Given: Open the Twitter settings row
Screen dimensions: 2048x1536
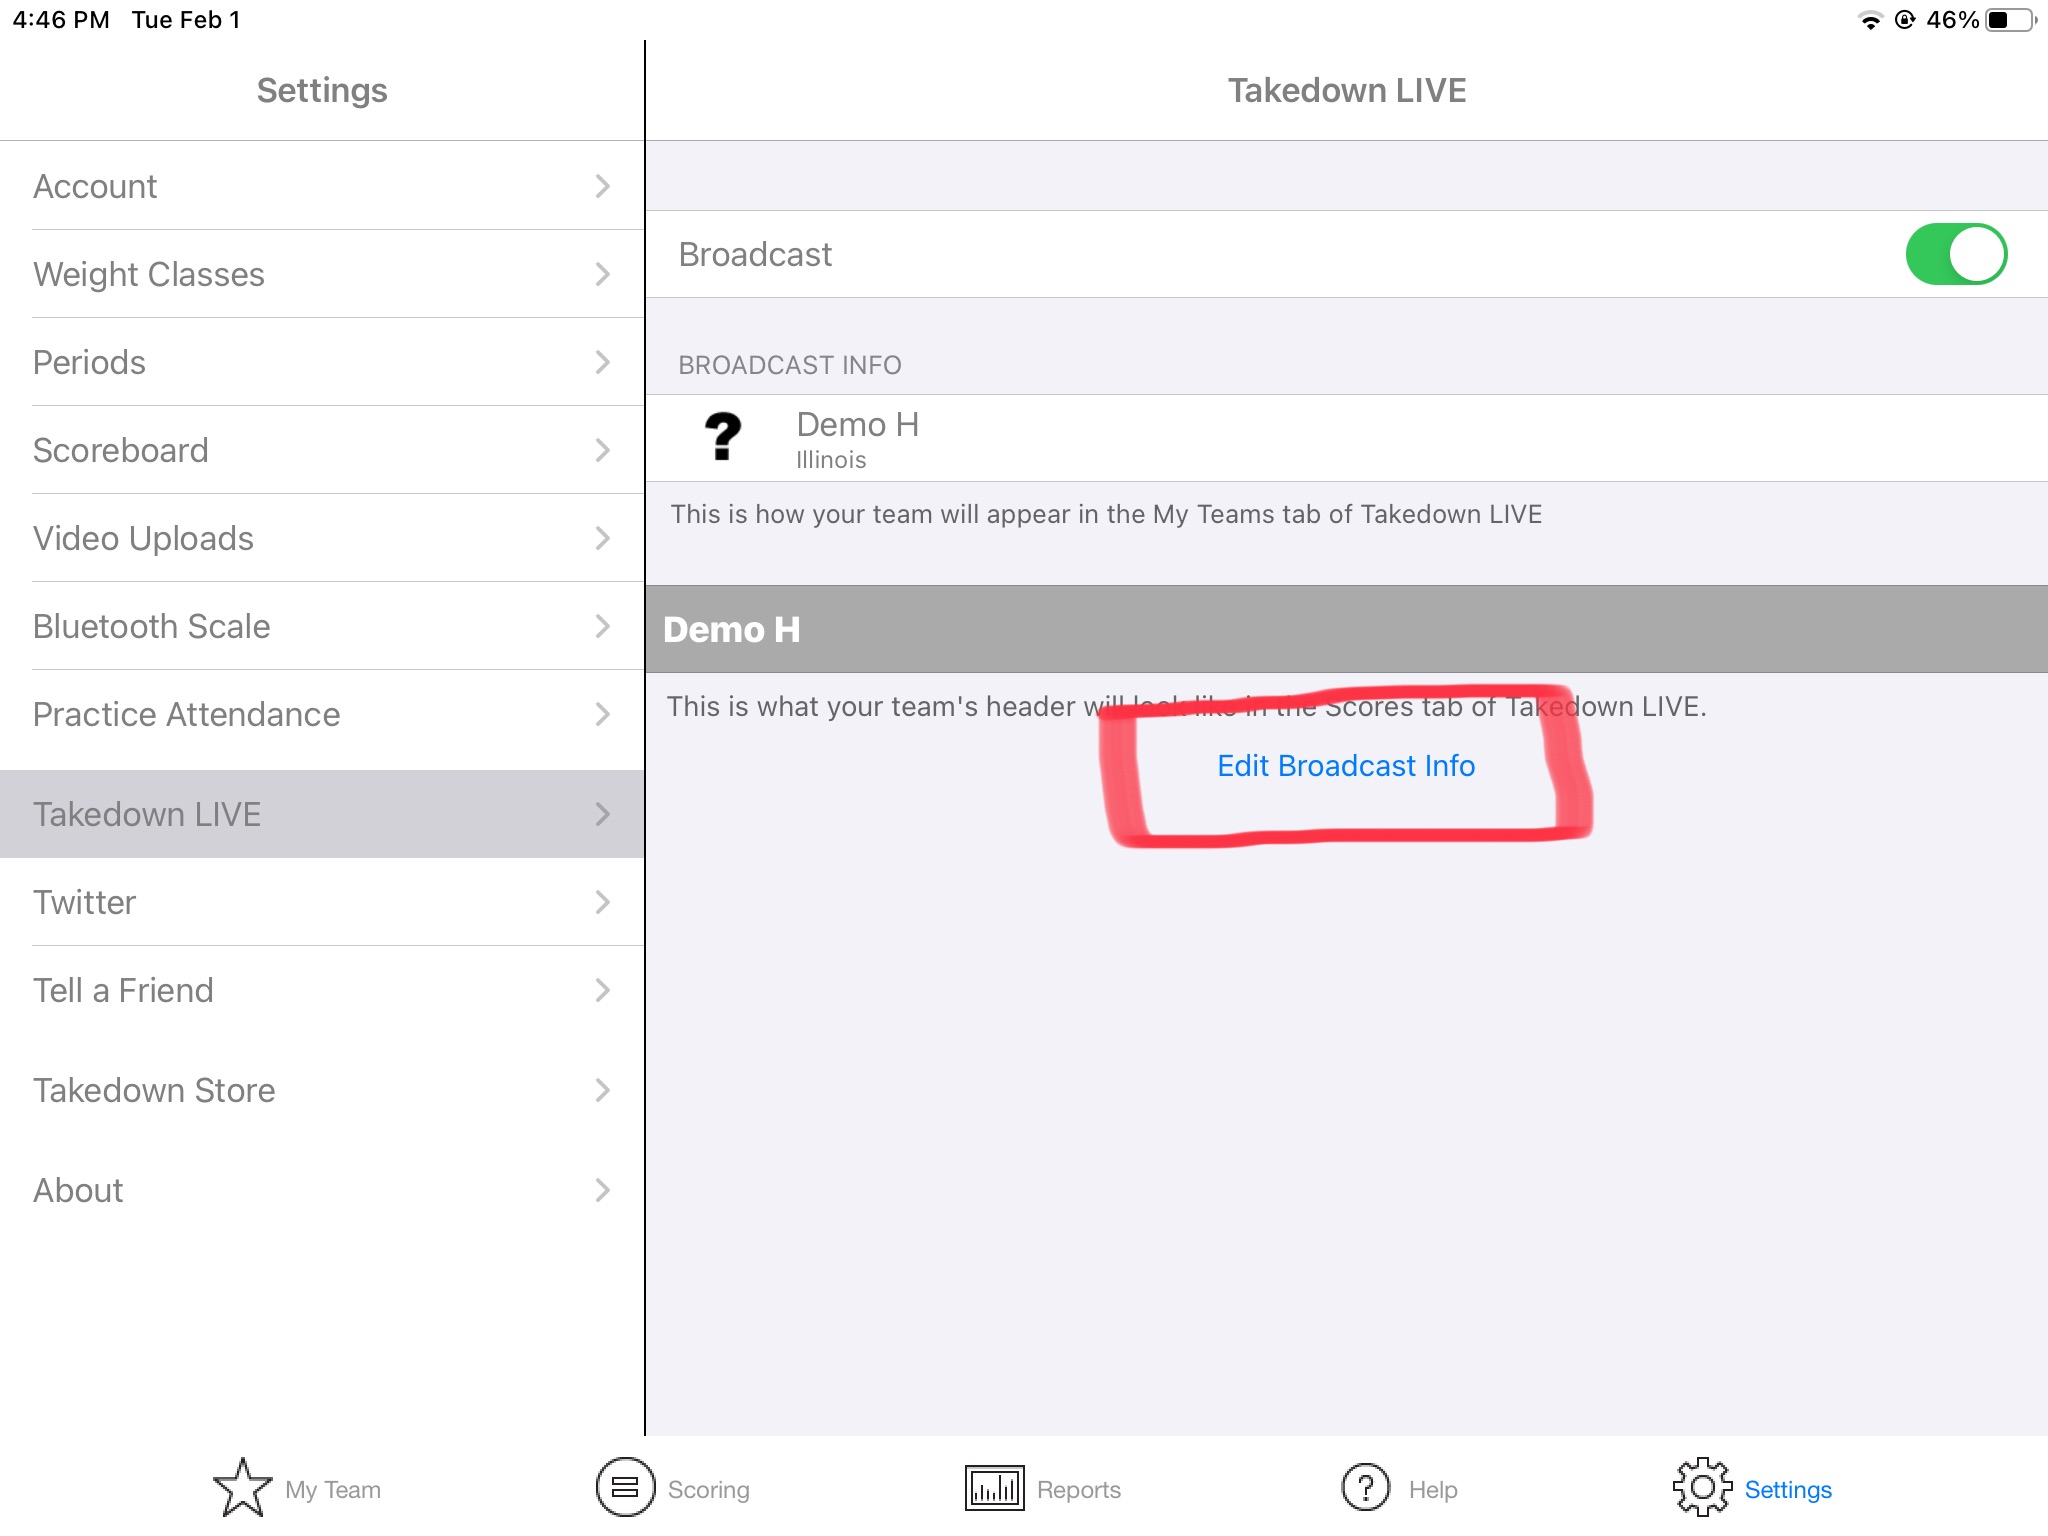Looking at the screenshot, I should click(x=322, y=902).
